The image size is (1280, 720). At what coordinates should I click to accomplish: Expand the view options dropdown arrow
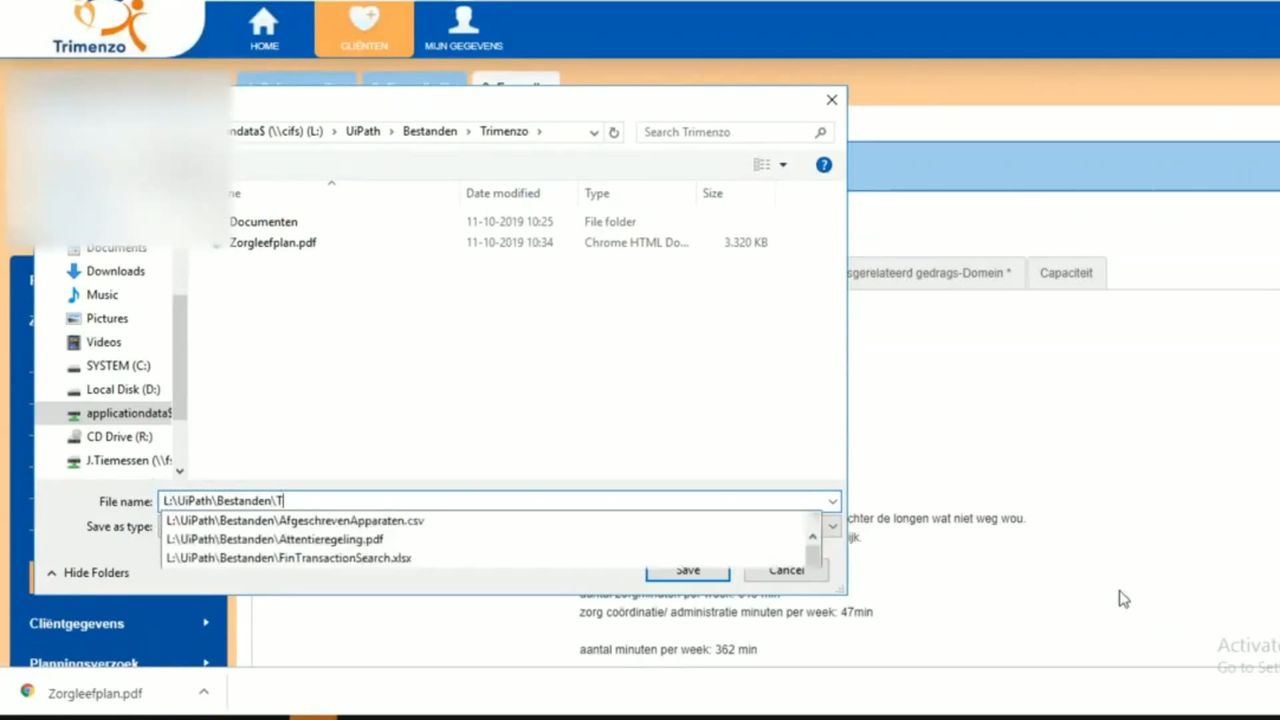coord(783,165)
